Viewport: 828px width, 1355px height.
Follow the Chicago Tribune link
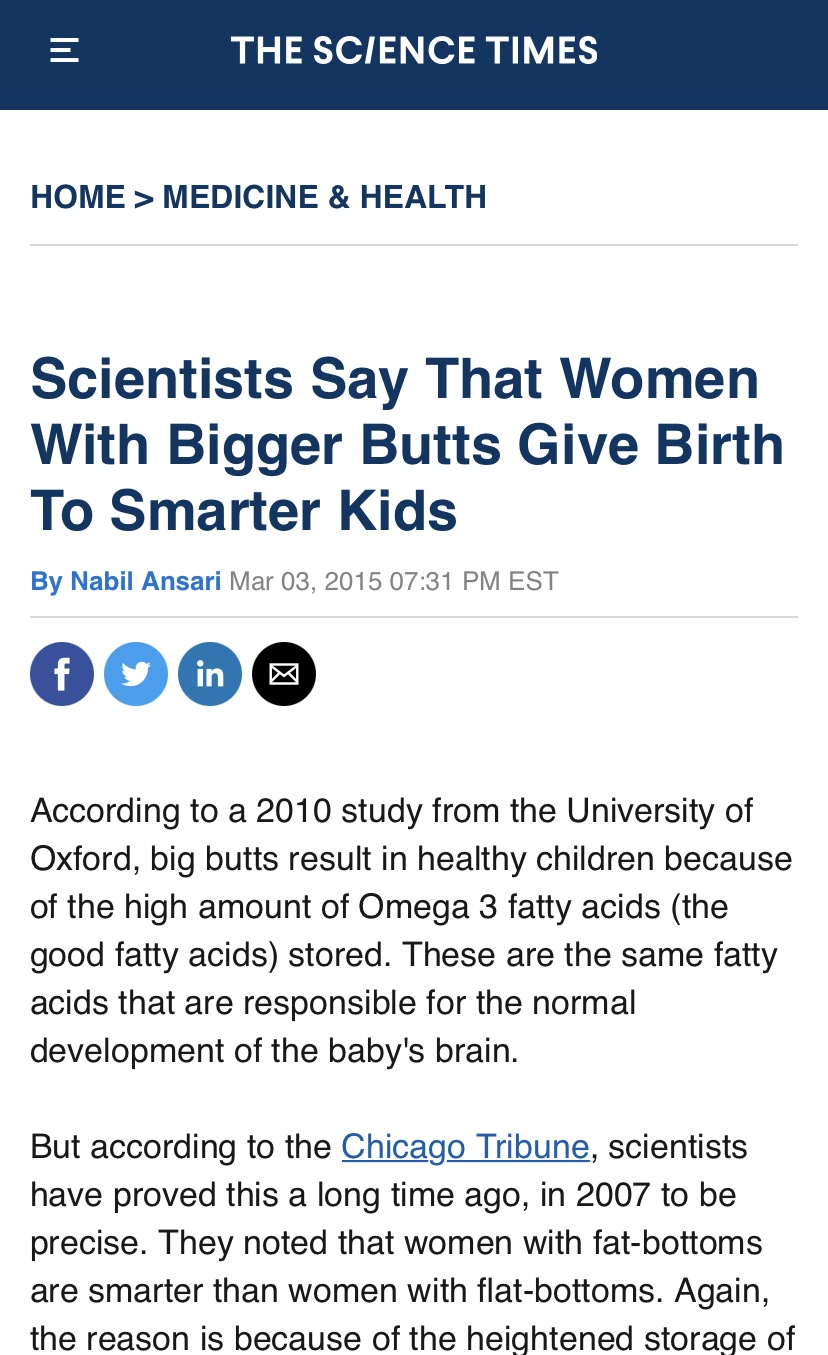465,1146
